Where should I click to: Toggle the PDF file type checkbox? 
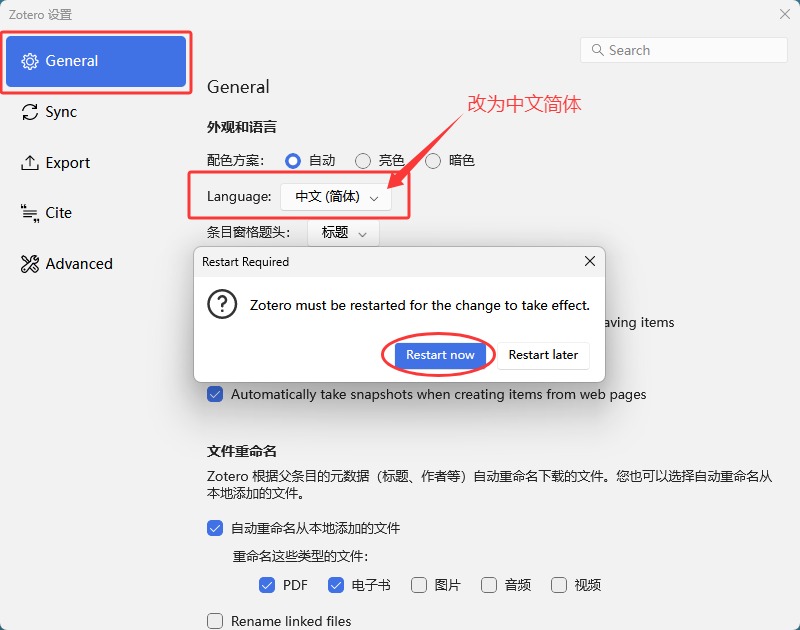(x=267, y=585)
